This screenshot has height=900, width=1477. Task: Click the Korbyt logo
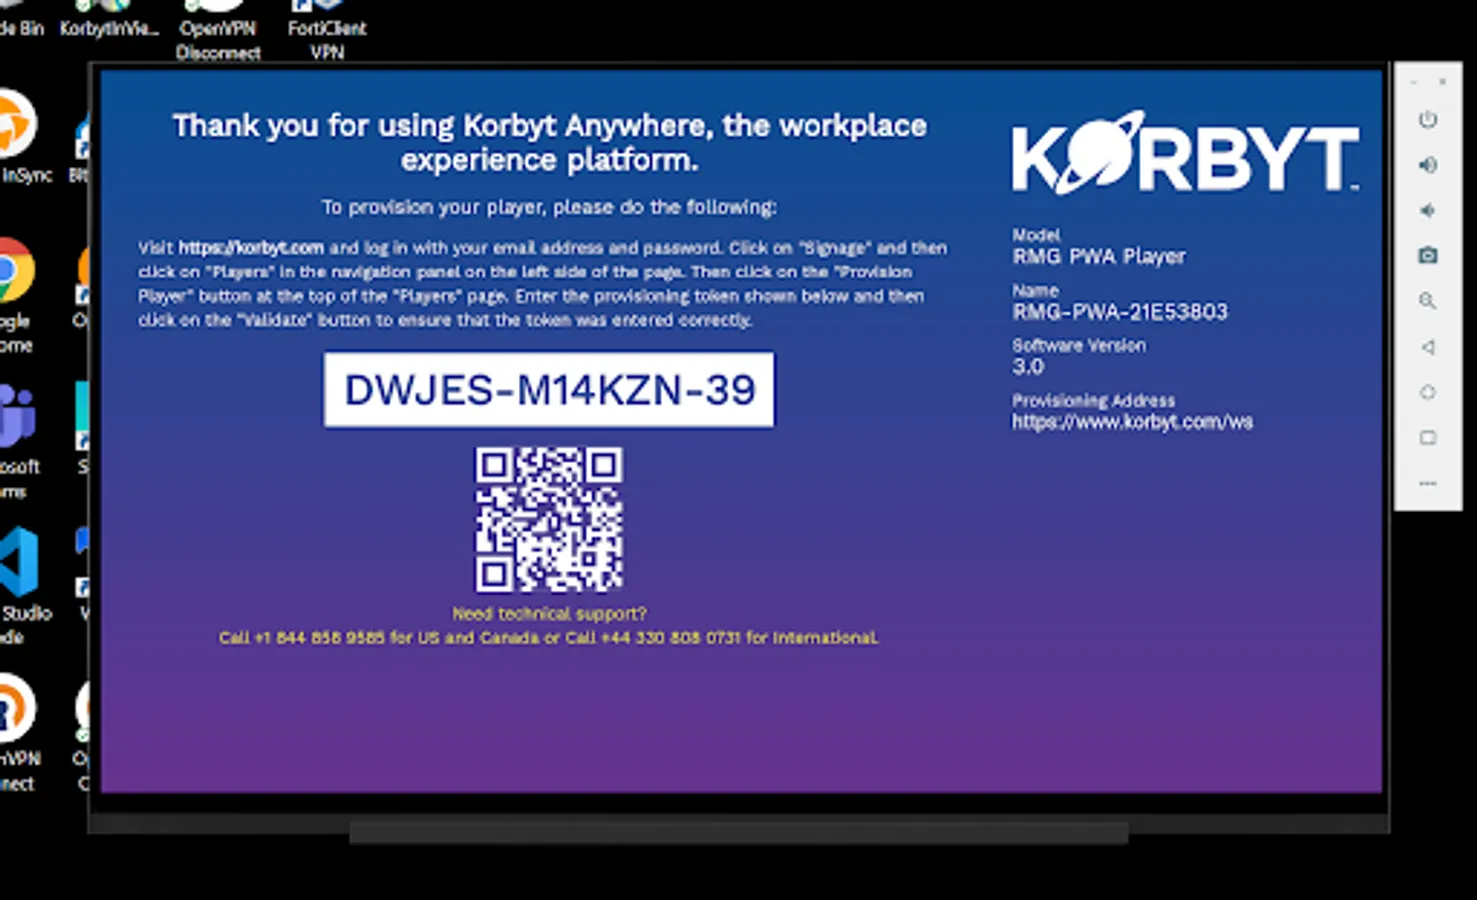click(1185, 152)
